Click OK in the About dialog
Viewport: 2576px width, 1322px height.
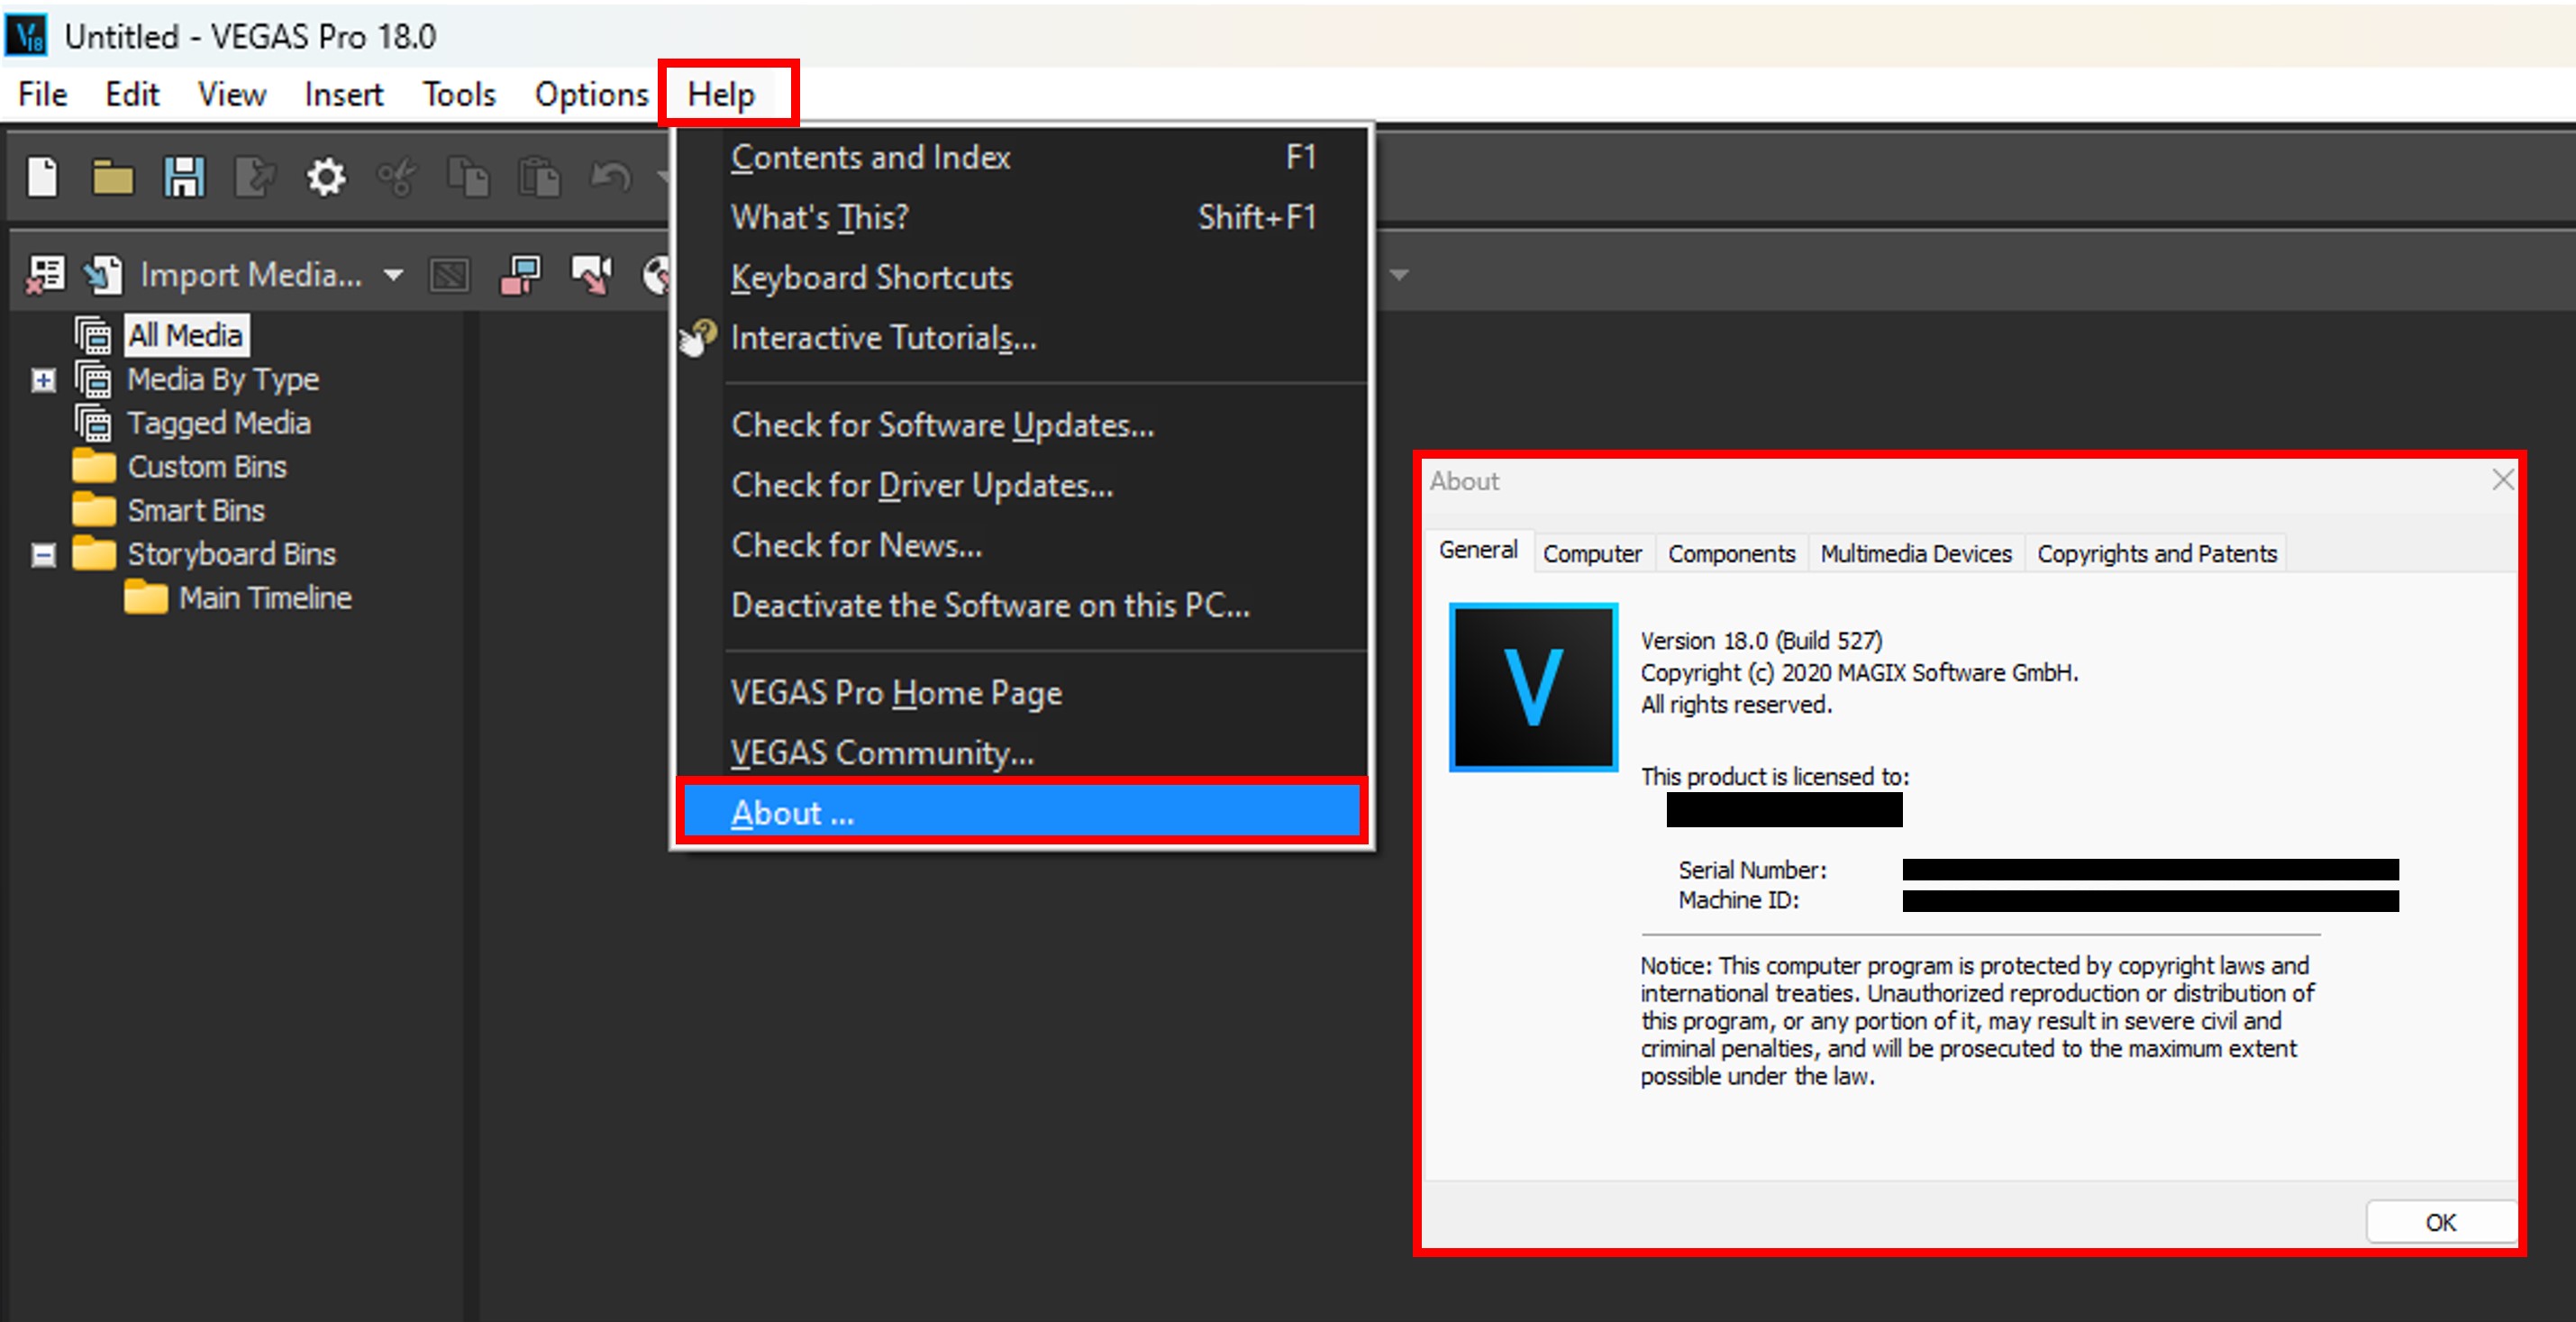(2440, 1222)
